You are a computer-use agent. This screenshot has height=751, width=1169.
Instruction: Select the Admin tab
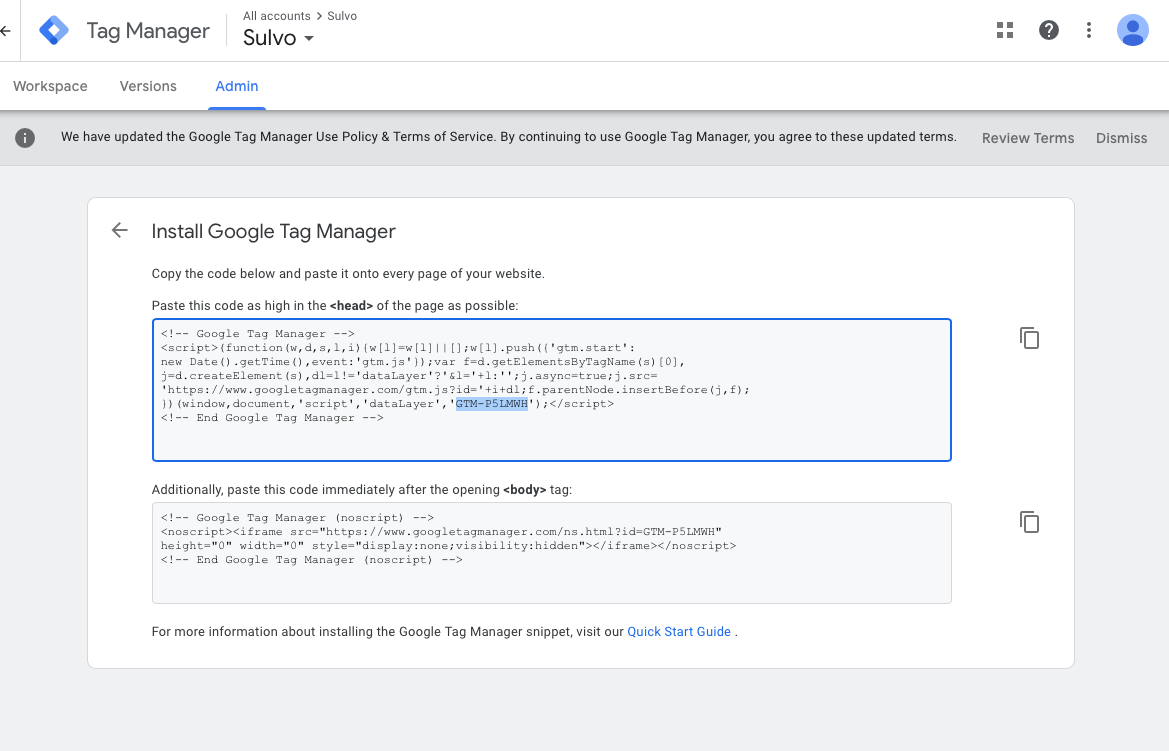tap(237, 86)
